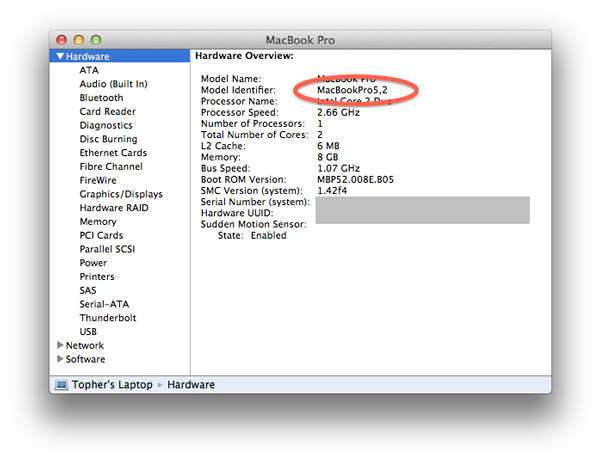Select the 1.07 GHz bus speed value
The image size is (600, 461).
[339, 168]
